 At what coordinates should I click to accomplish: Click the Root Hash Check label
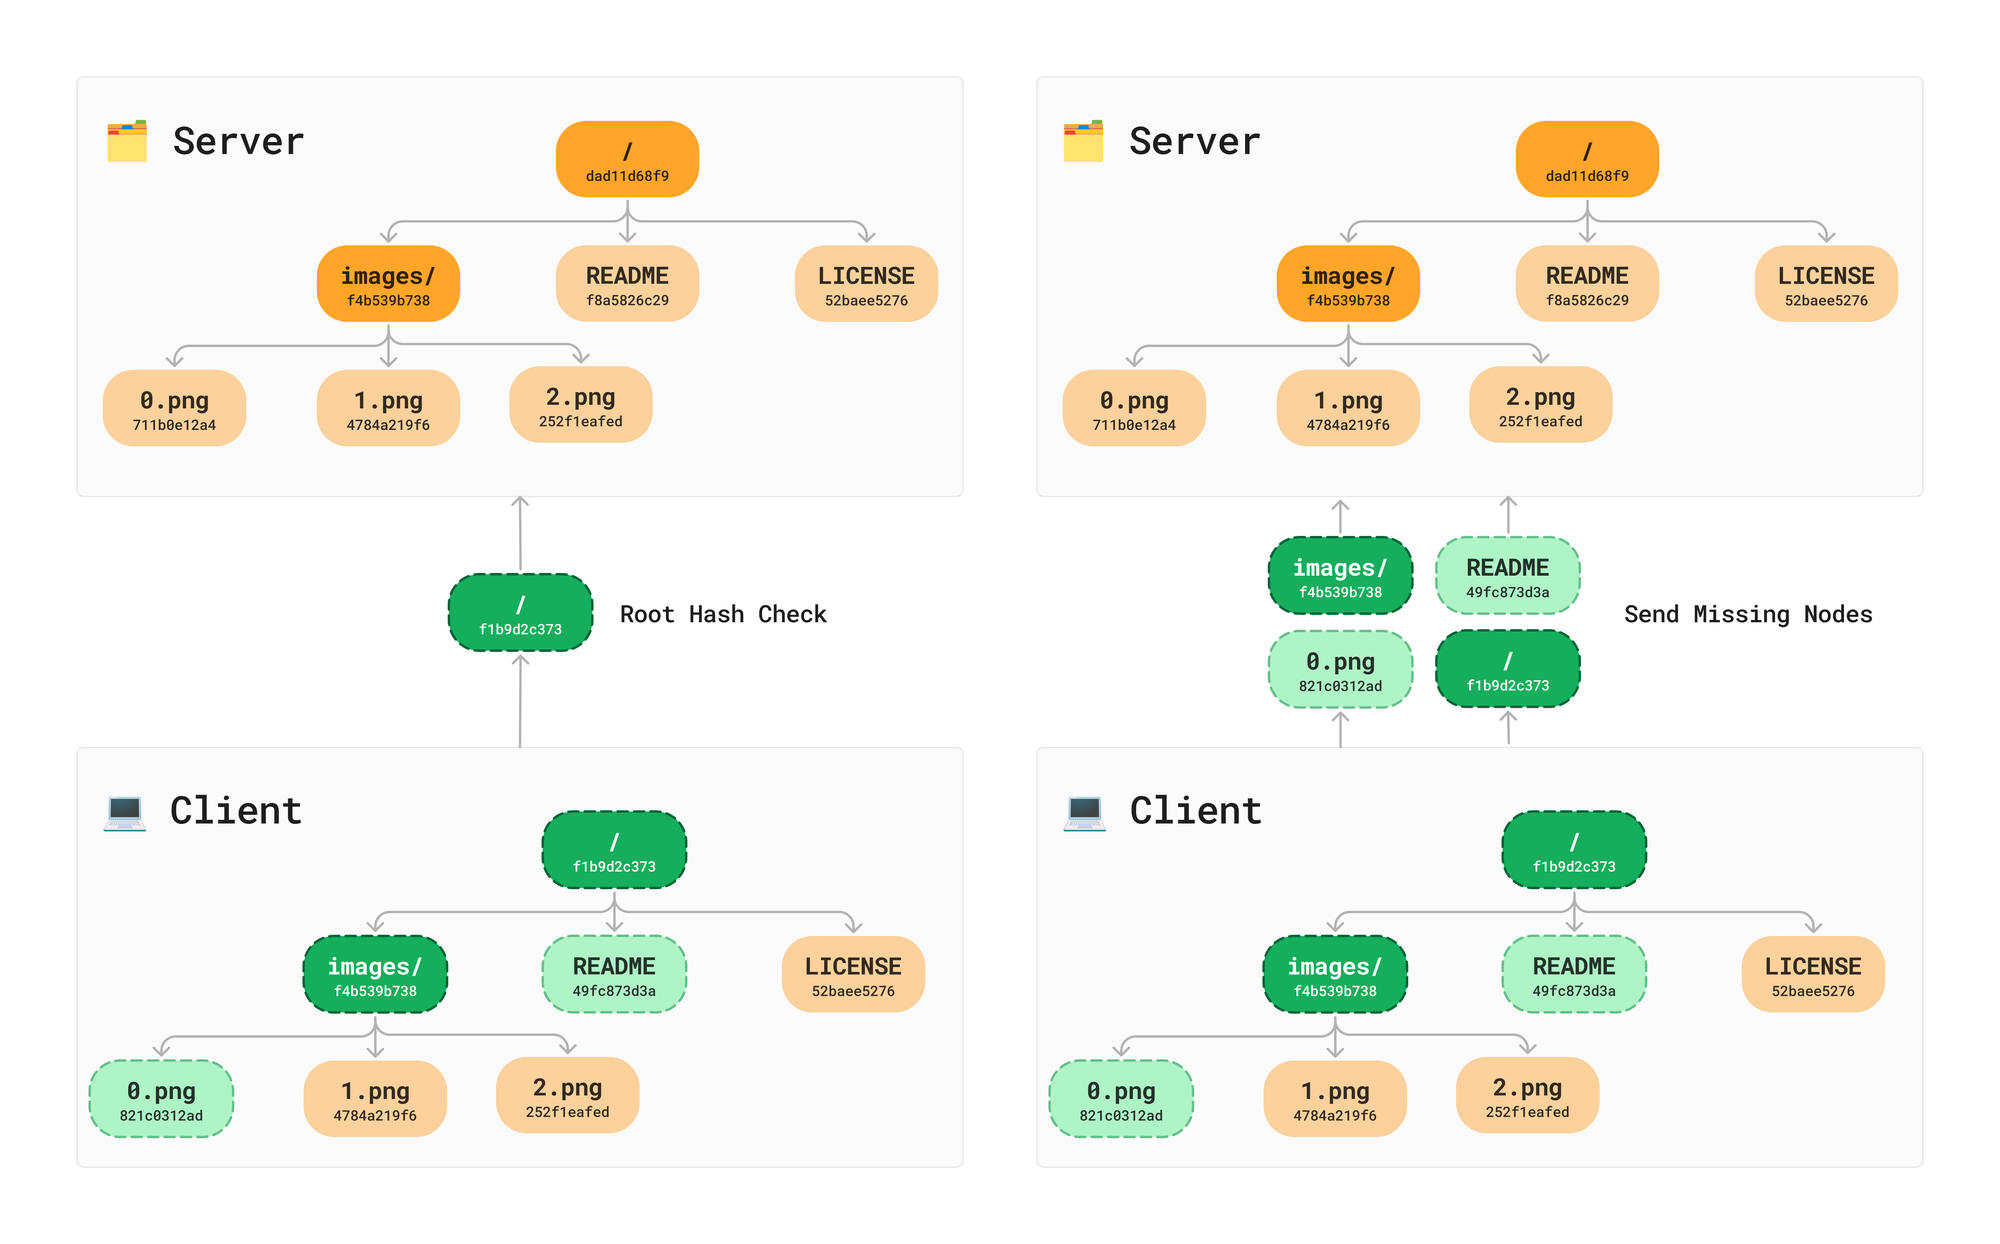[x=723, y=614]
